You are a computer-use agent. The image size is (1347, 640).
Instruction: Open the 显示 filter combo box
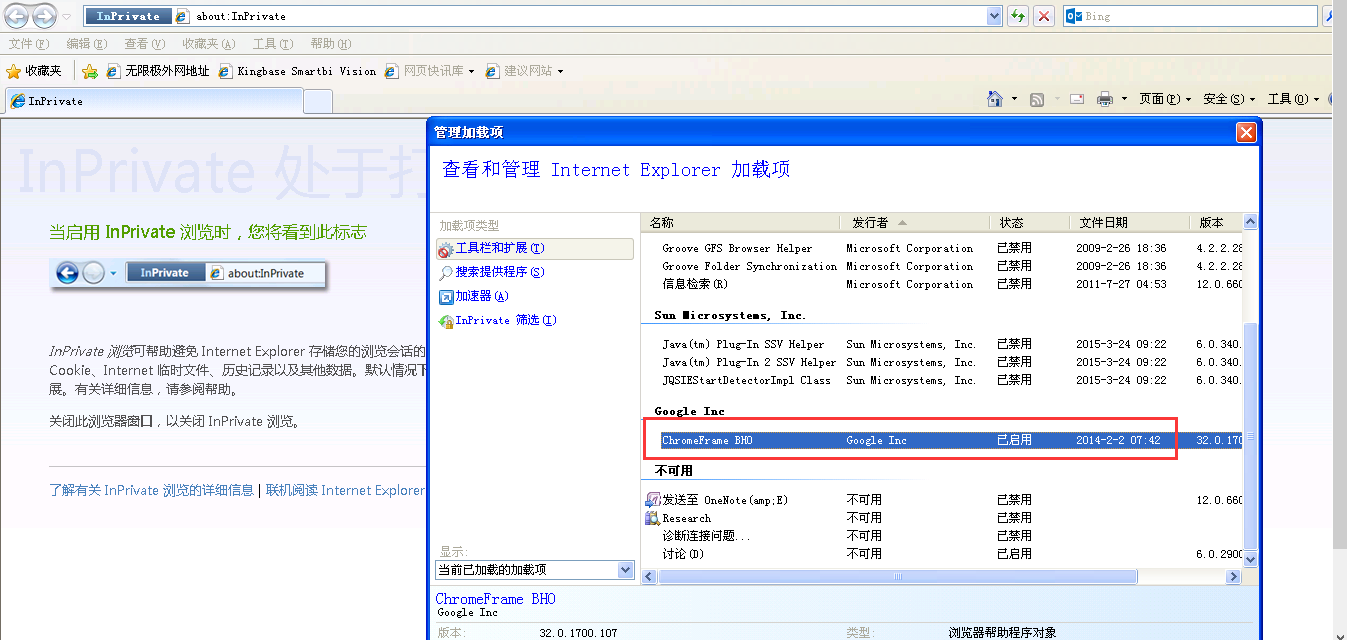535,570
